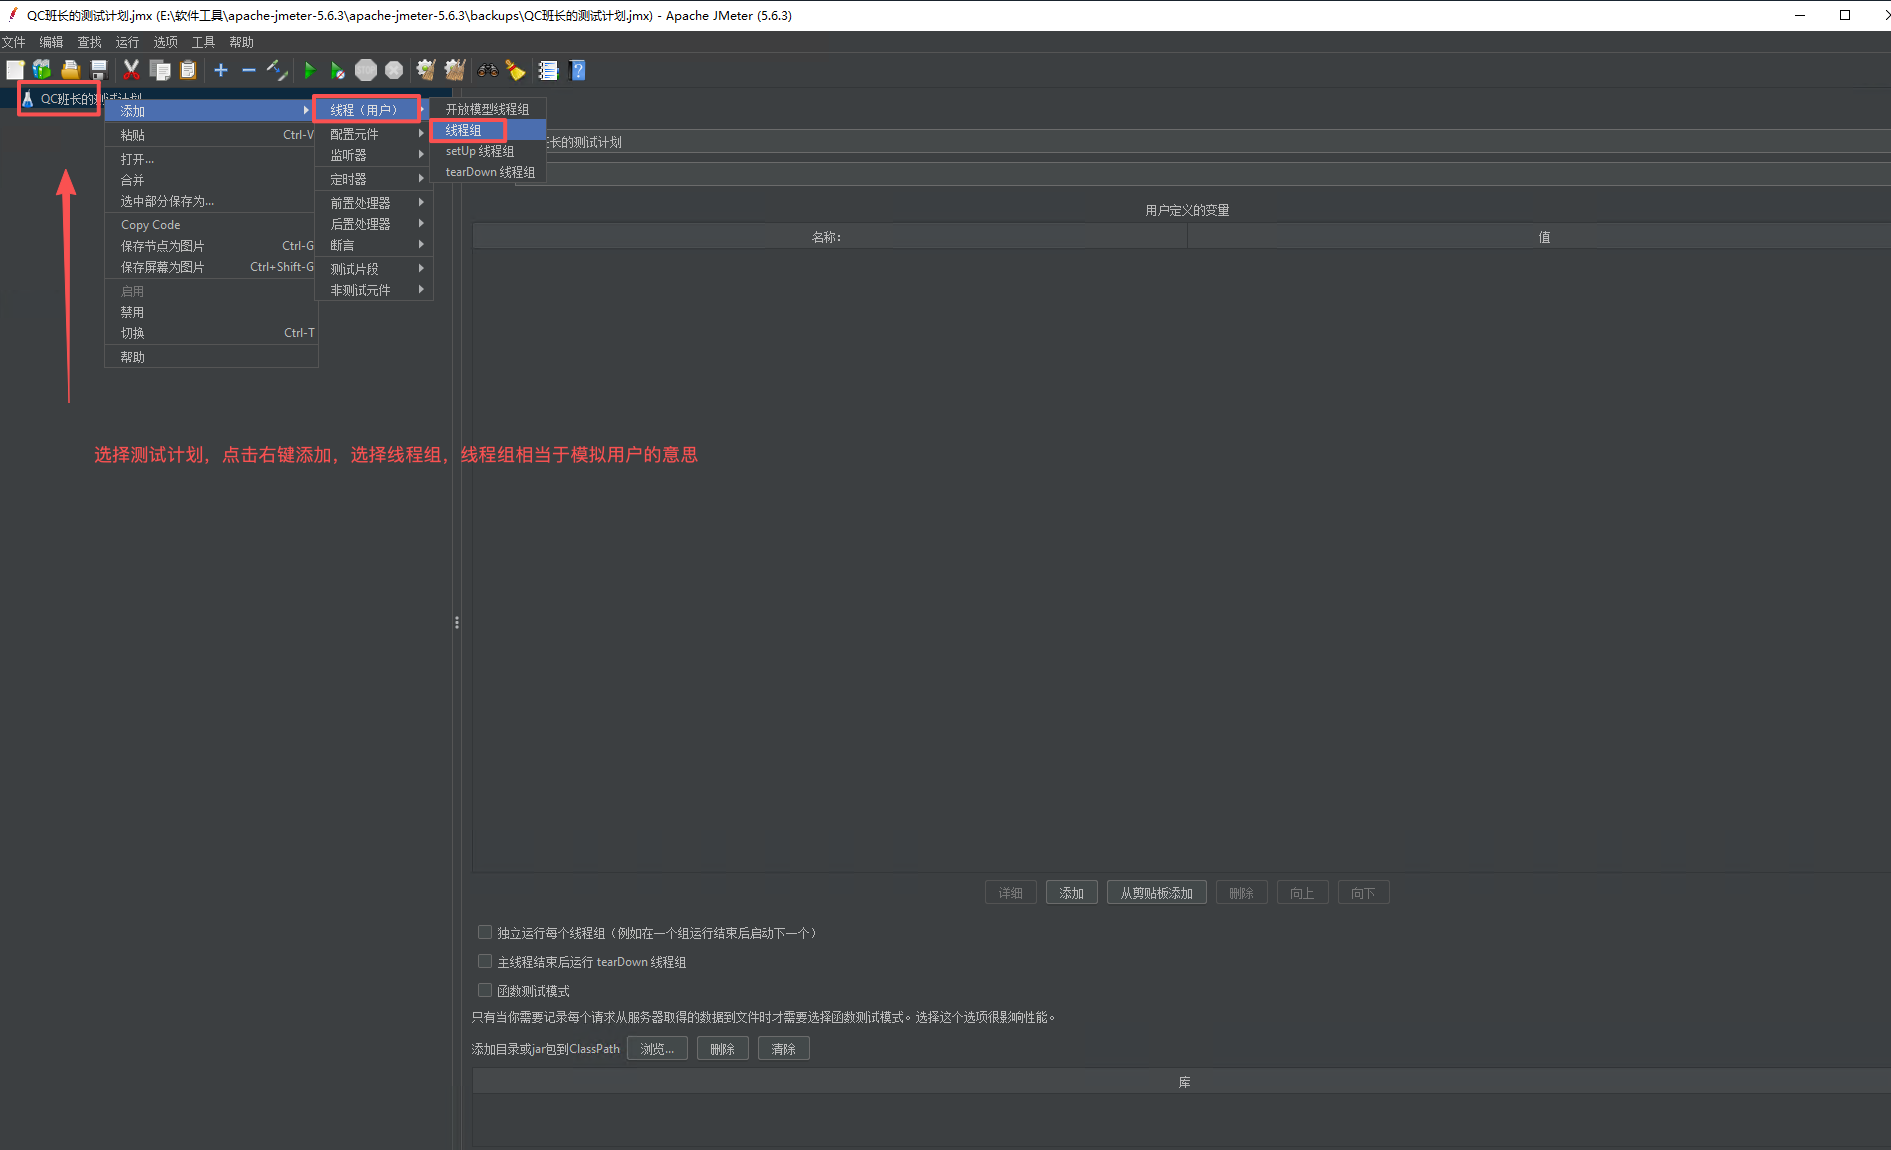
Task: Enable 函数测试模式 checkbox
Action: pyautogui.click(x=485, y=990)
